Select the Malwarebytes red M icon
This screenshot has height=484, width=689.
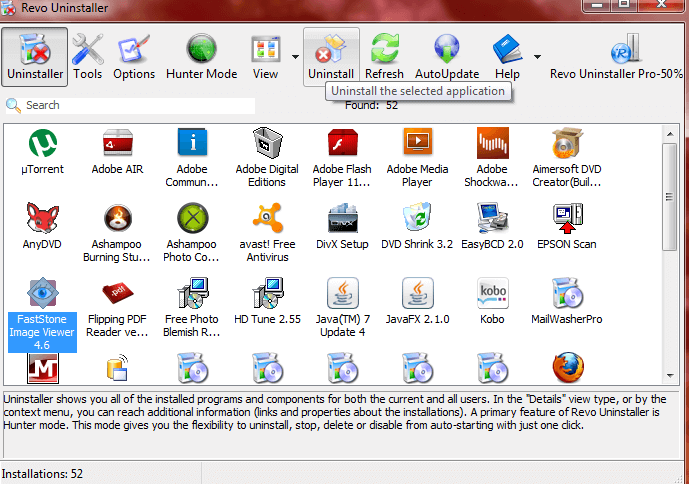tap(43, 368)
